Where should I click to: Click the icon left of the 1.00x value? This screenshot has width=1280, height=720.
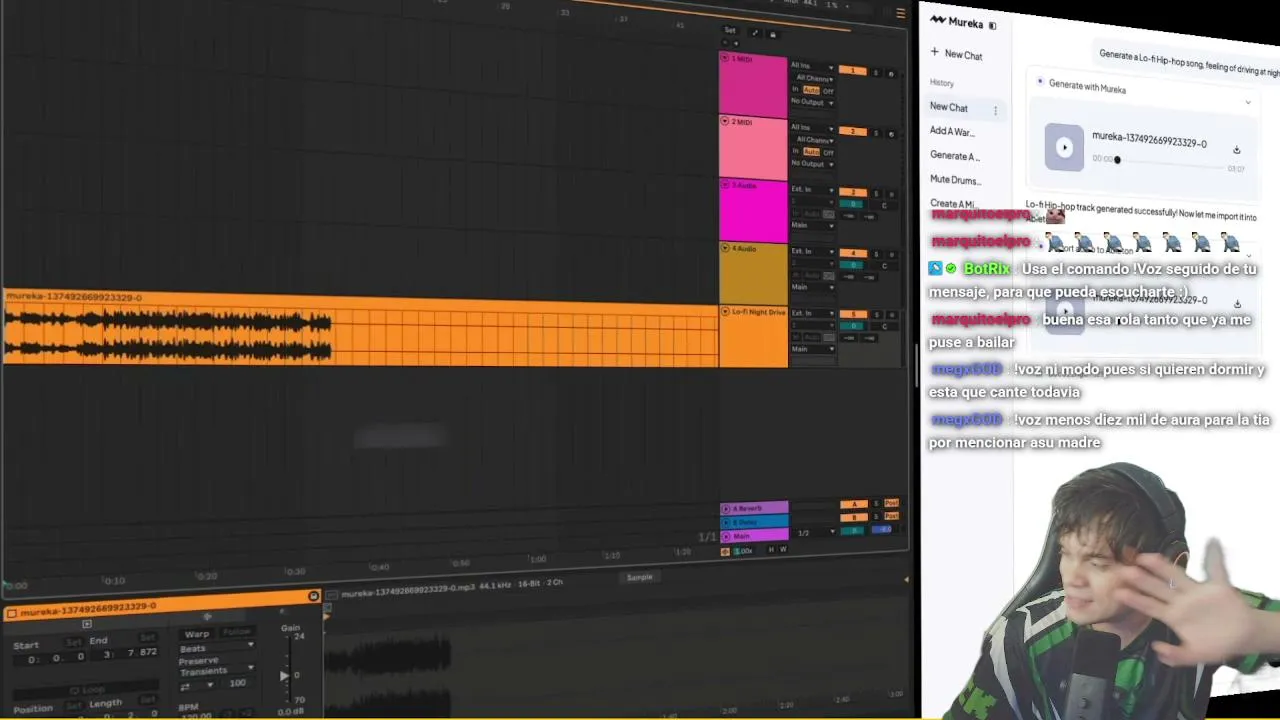click(x=726, y=551)
